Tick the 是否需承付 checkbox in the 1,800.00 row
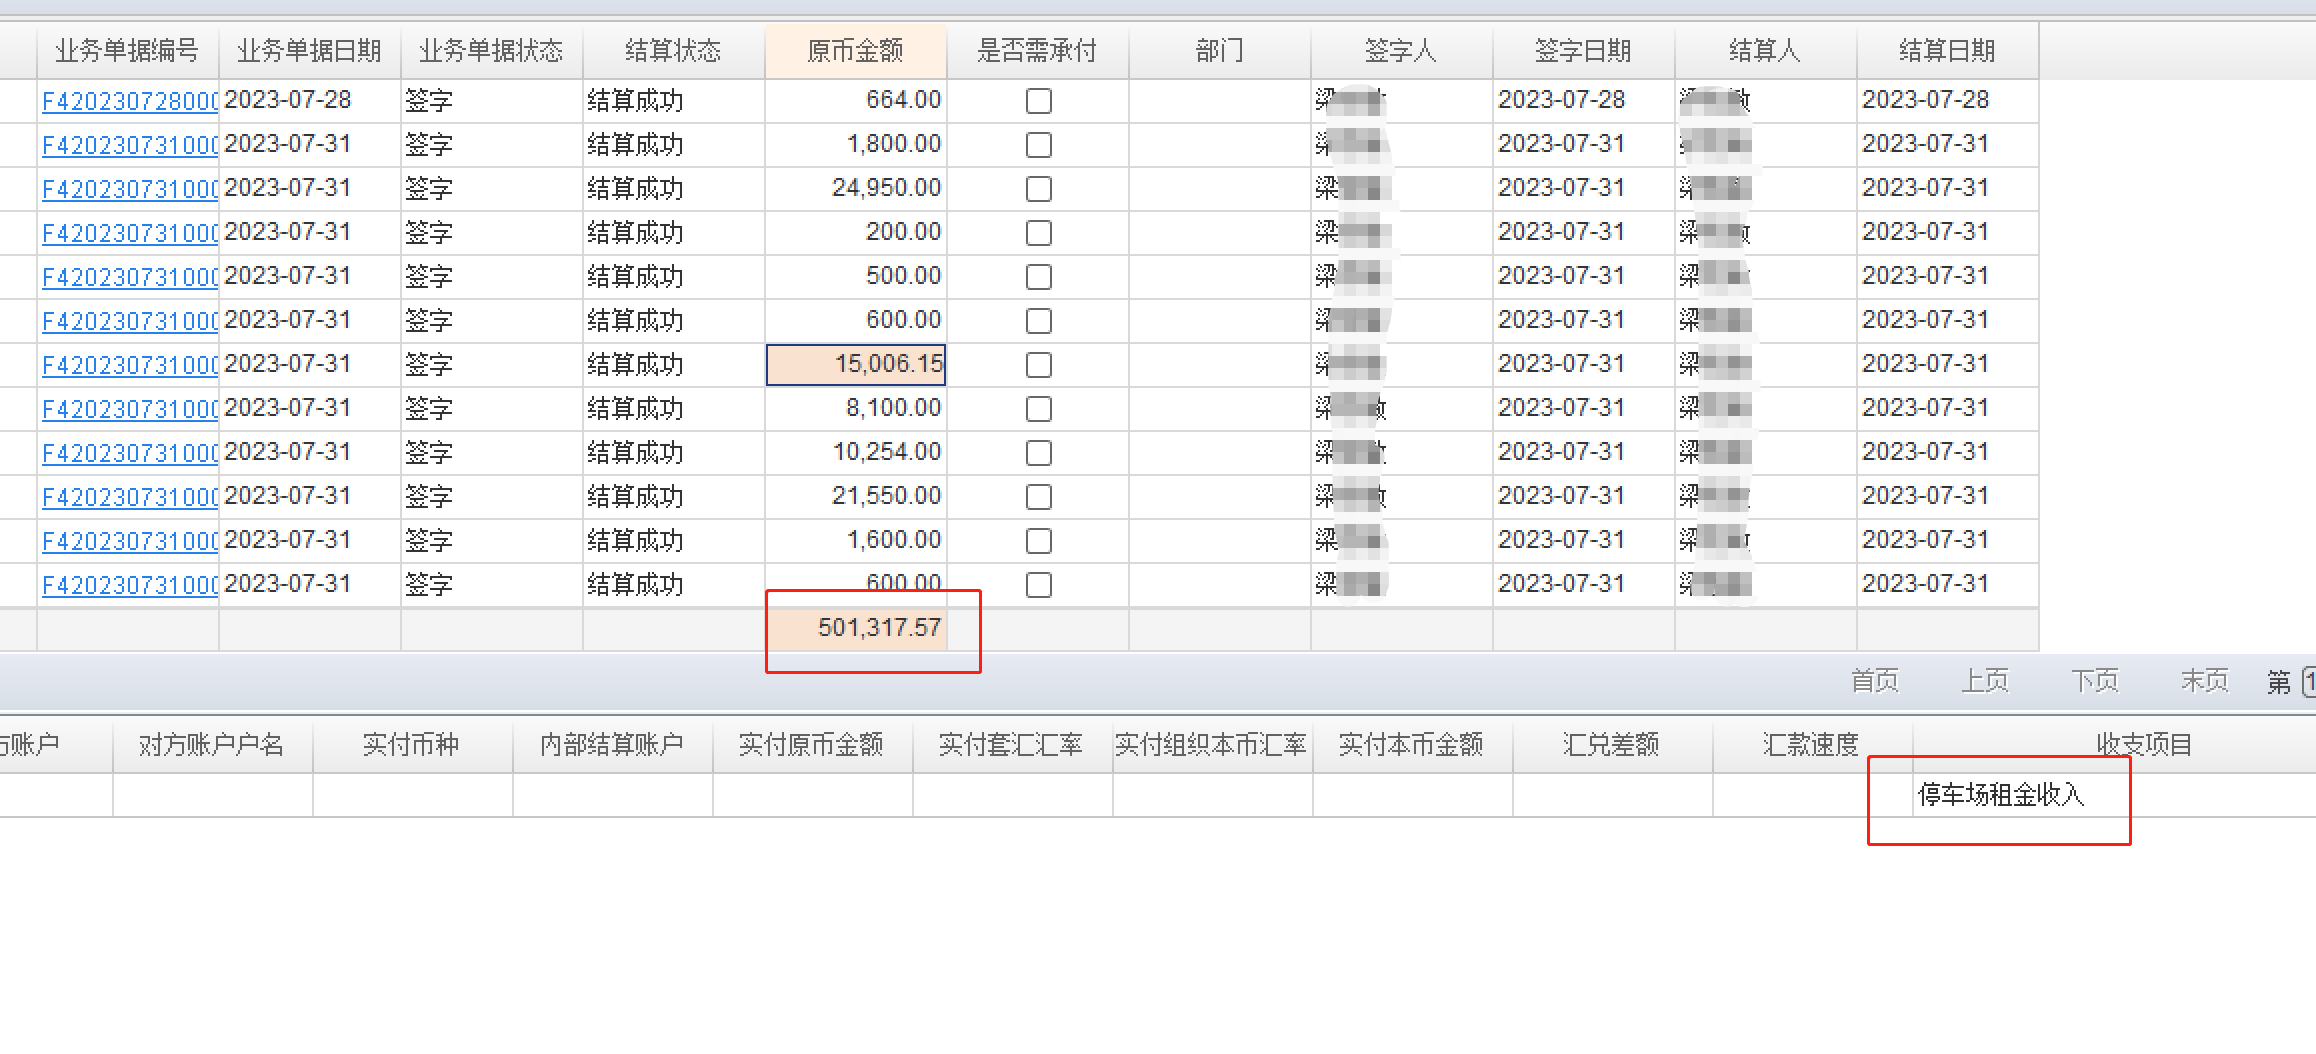Viewport: 2316px width, 1054px height. 1039,145
